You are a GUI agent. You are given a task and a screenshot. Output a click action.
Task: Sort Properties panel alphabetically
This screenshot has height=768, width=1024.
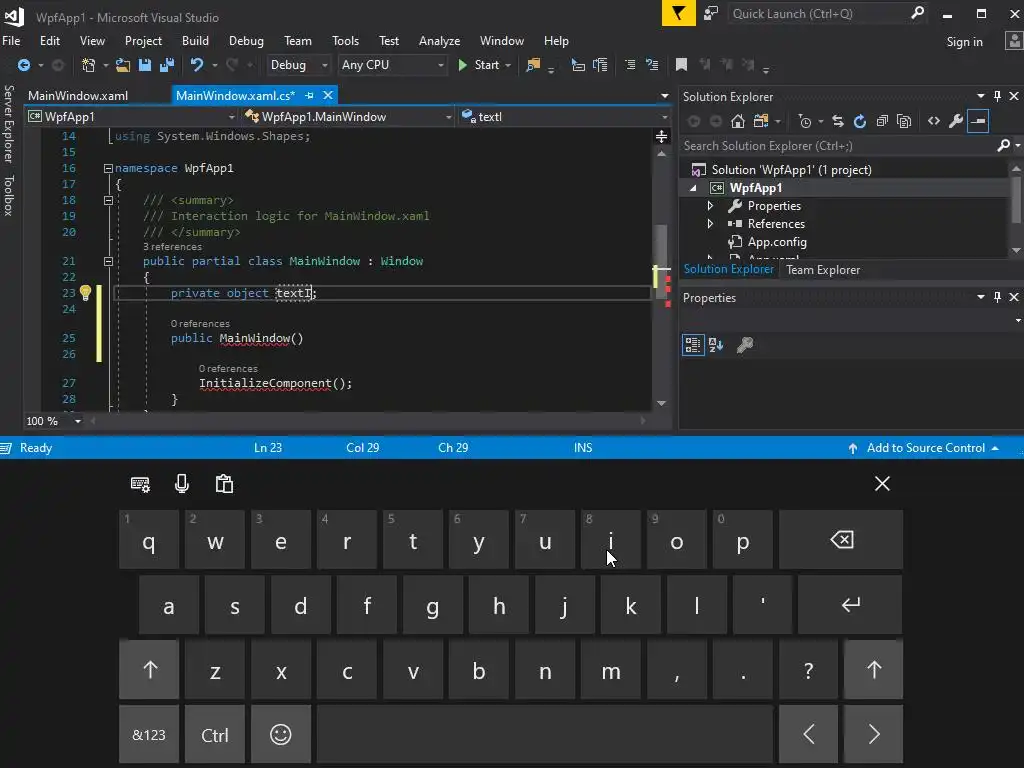coord(716,345)
